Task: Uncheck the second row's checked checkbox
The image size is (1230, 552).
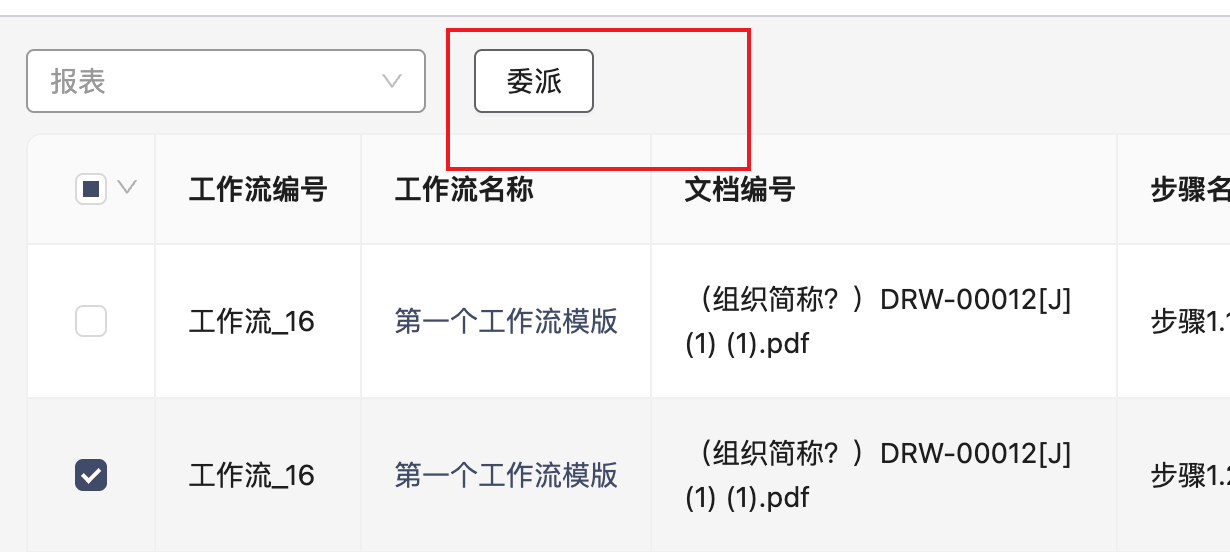Action: 91,475
